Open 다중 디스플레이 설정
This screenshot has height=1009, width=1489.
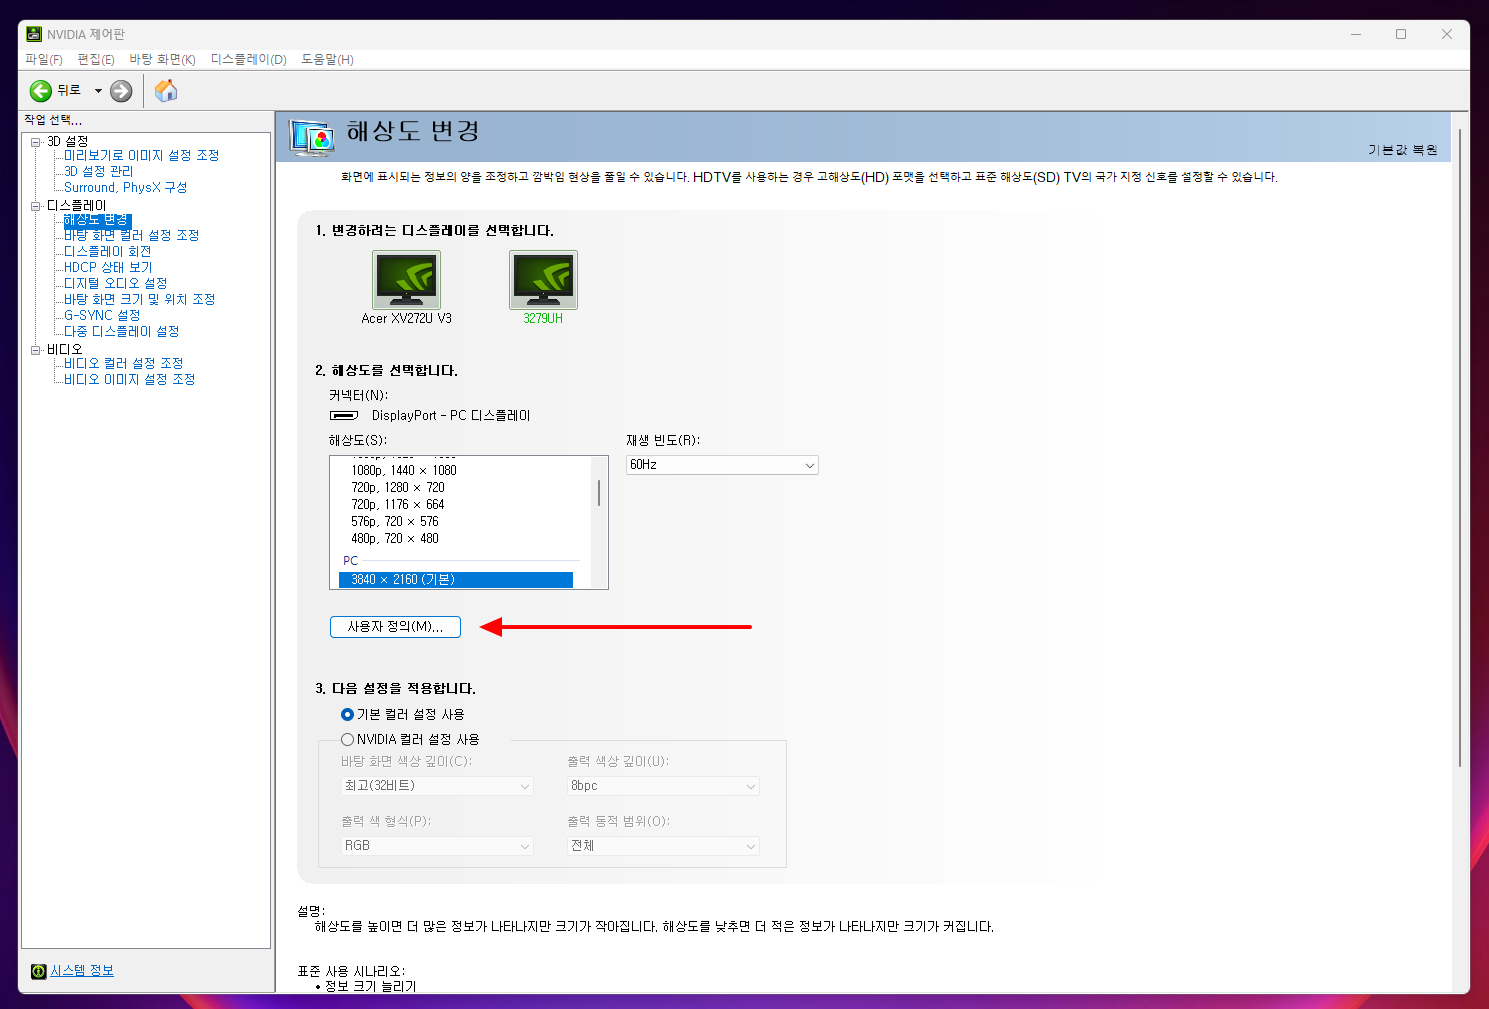click(x=121, y=332)
